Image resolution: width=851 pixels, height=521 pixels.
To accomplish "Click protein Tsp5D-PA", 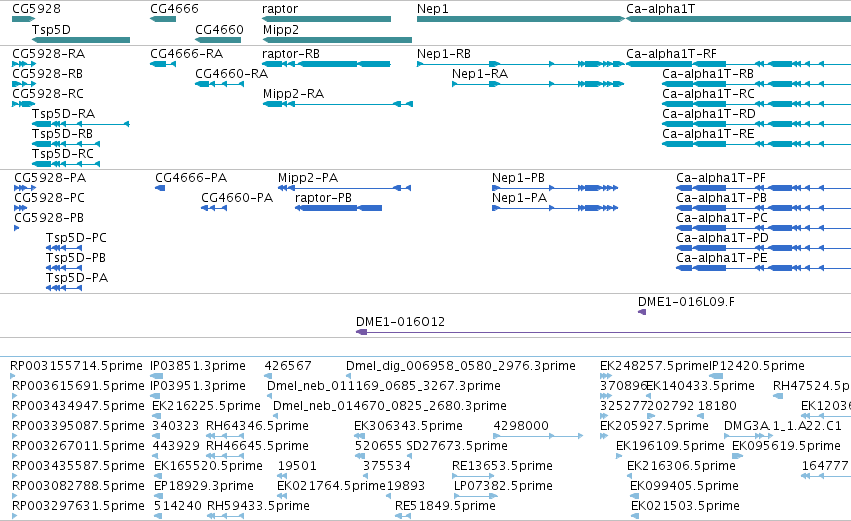I will 77,278.
